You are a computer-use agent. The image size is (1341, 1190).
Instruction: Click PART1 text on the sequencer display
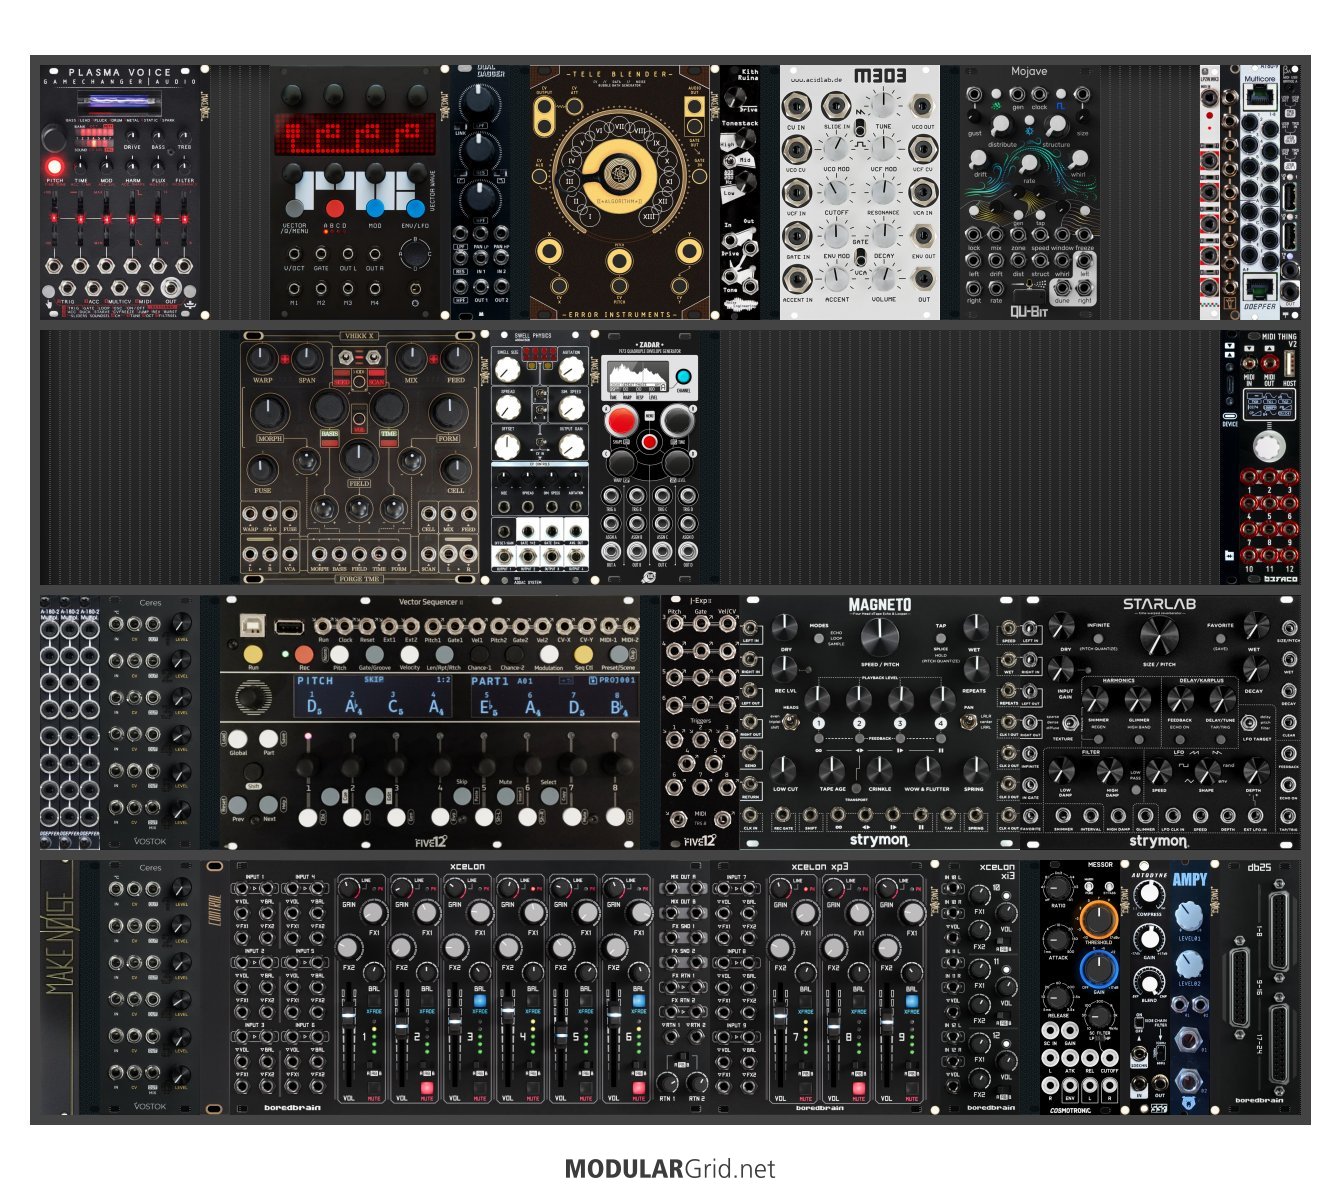coord(491,680)
